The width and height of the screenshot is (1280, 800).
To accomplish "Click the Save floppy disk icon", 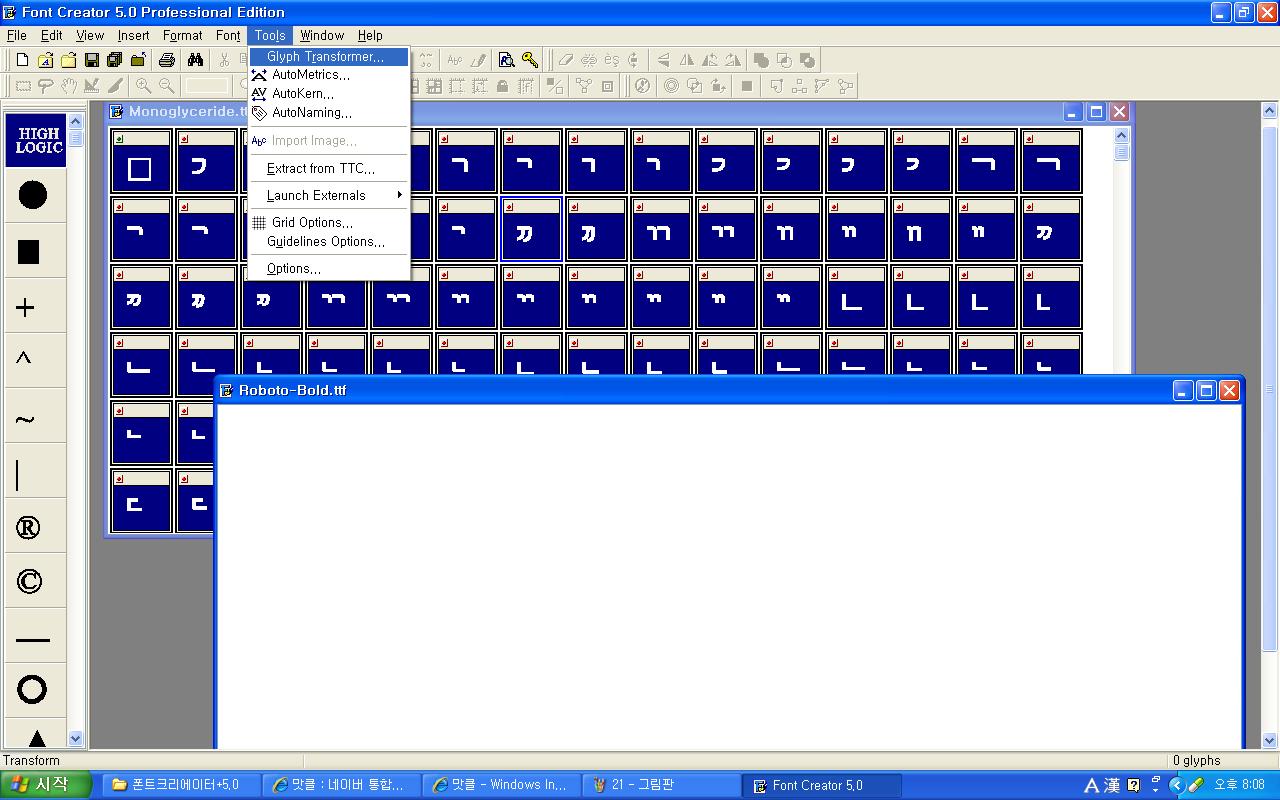I will tap(92, 60).
